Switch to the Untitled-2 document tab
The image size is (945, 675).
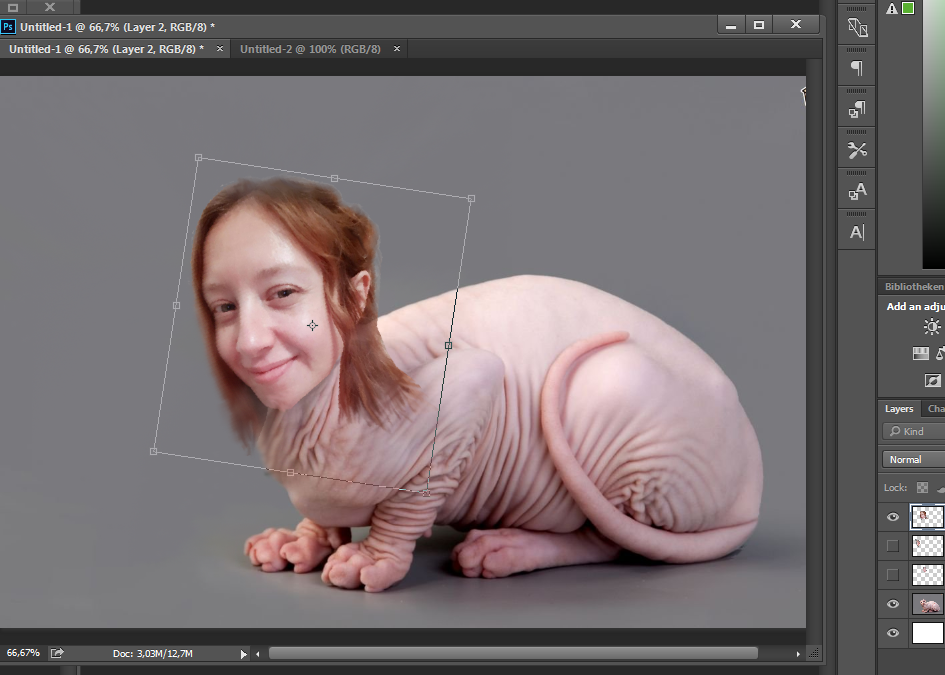pyautogui.click(x=310, y=49)
